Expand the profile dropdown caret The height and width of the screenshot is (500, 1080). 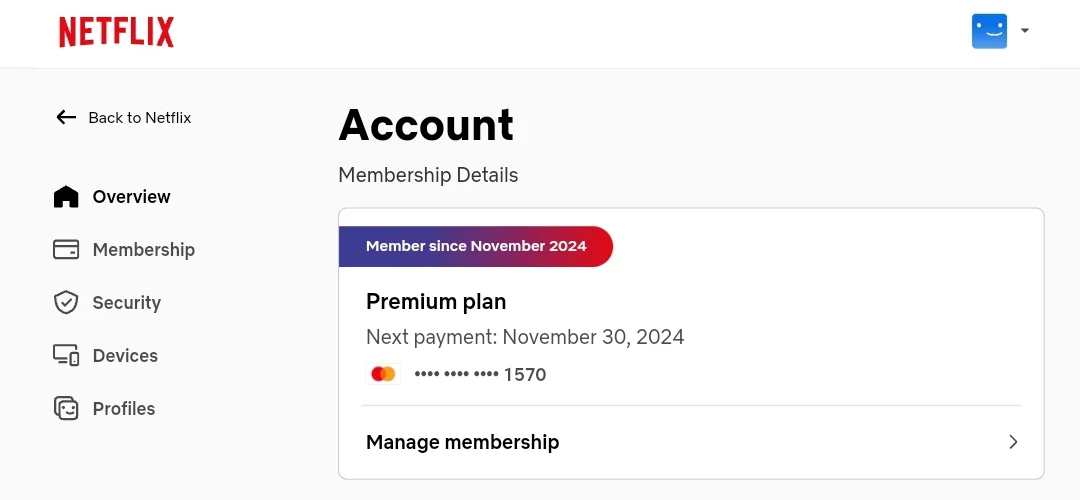[x=1024, y=30]
